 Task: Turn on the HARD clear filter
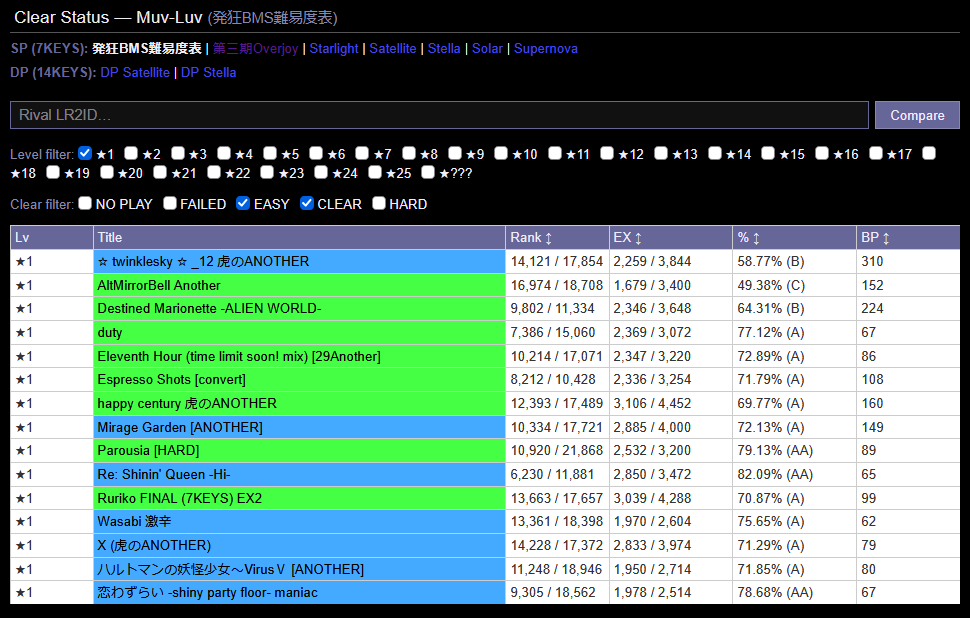[379, 203]
